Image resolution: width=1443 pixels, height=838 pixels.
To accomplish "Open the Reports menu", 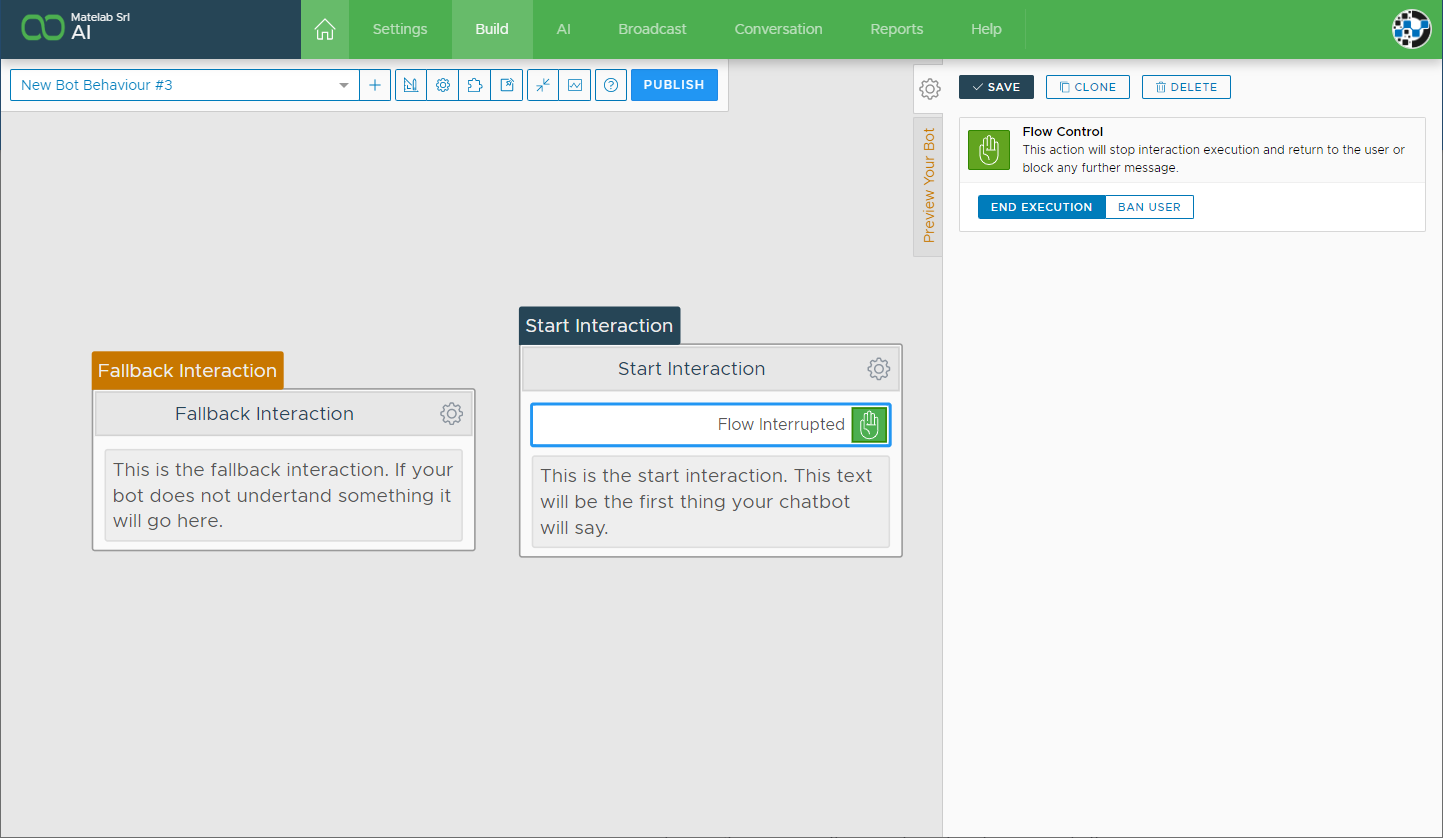I will pyautogui.click(x=896, y=29).
